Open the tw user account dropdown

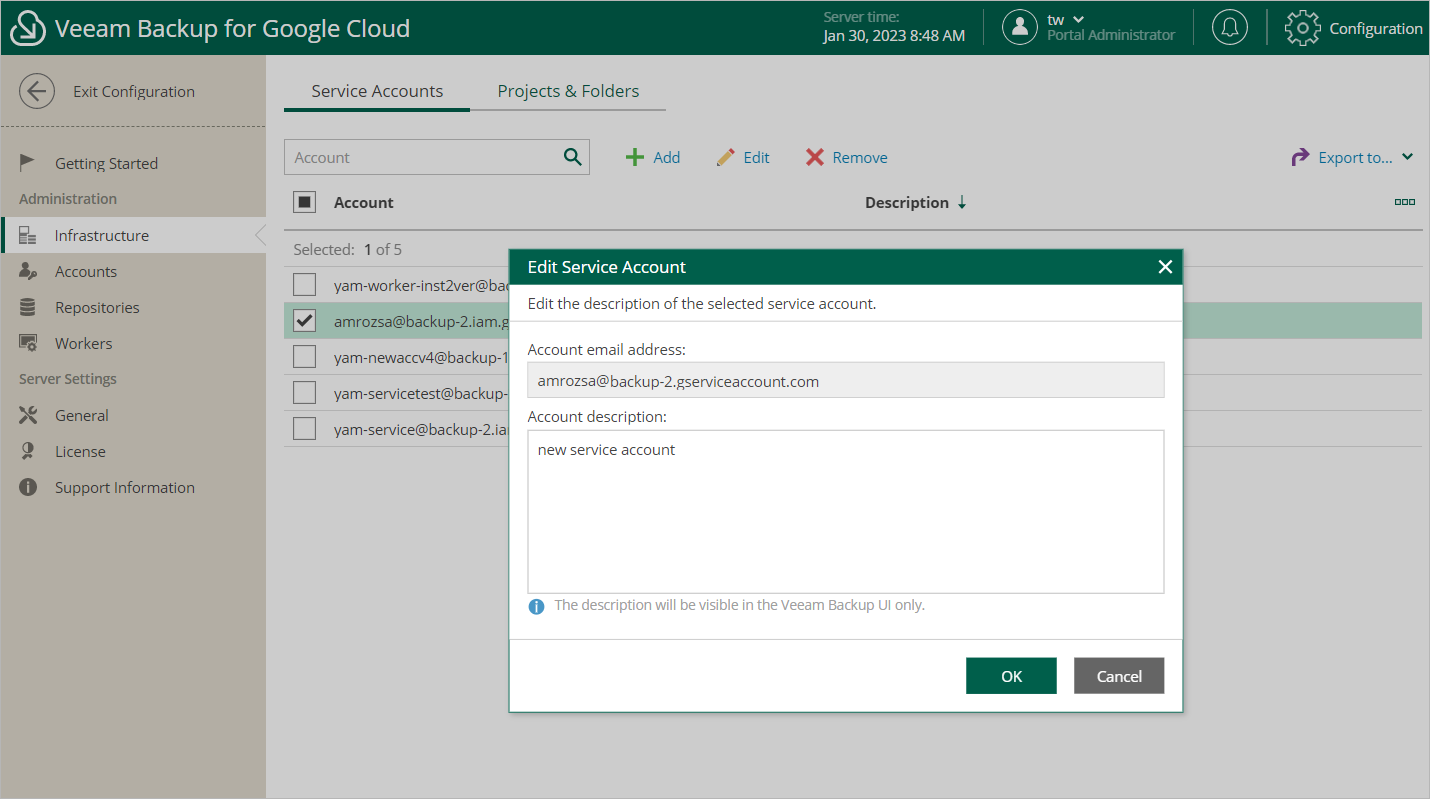[1078, 20]
